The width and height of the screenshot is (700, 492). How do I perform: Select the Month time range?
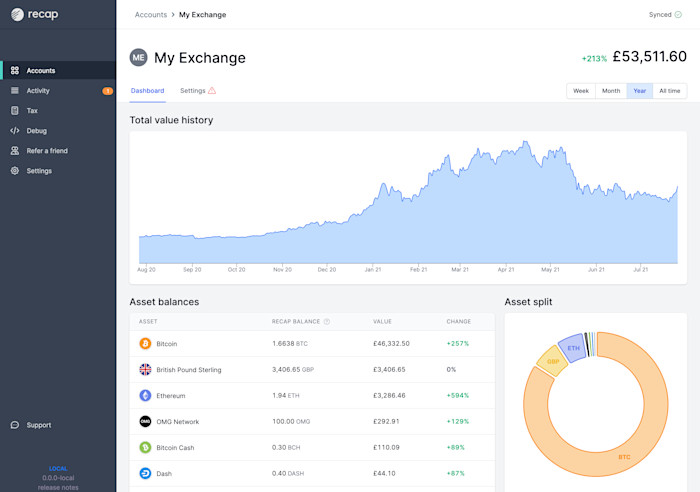(x=611, y=91)
